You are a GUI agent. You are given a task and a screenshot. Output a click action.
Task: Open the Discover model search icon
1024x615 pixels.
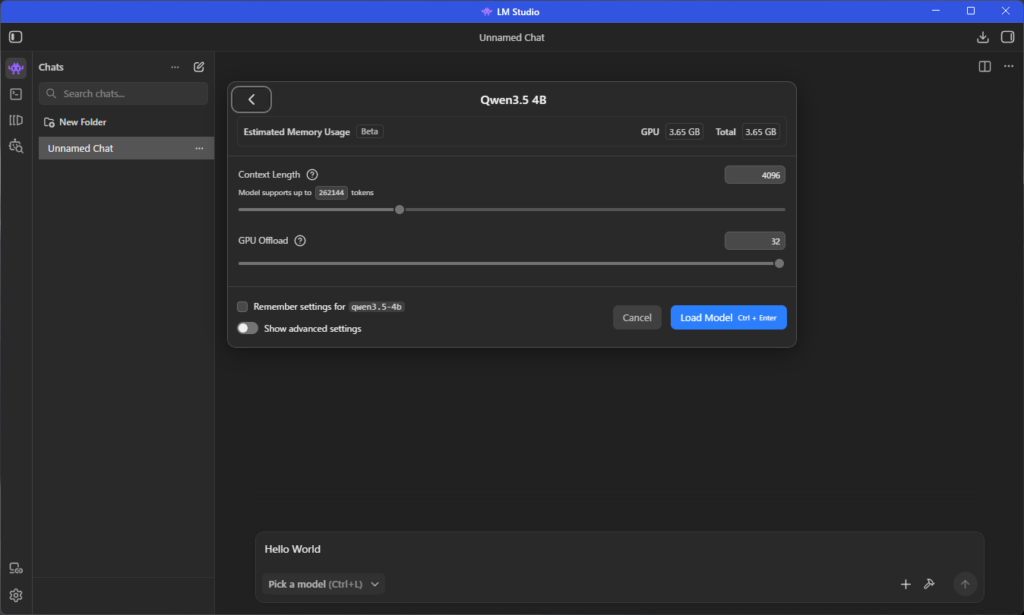(15, 146)
